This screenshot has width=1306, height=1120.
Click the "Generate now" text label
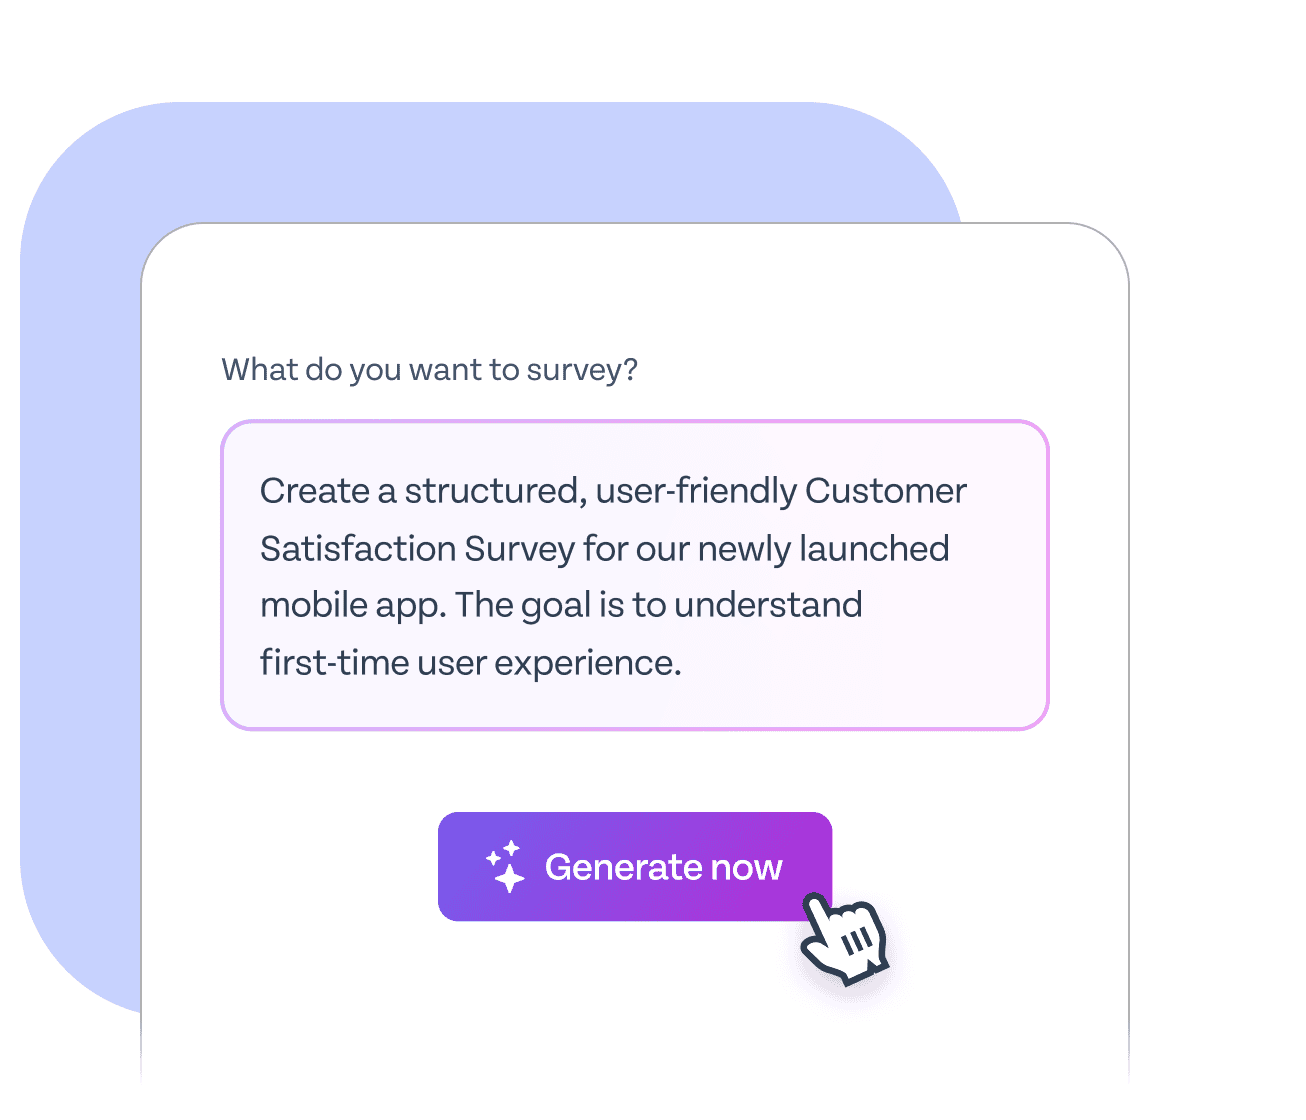click(663, 867)
